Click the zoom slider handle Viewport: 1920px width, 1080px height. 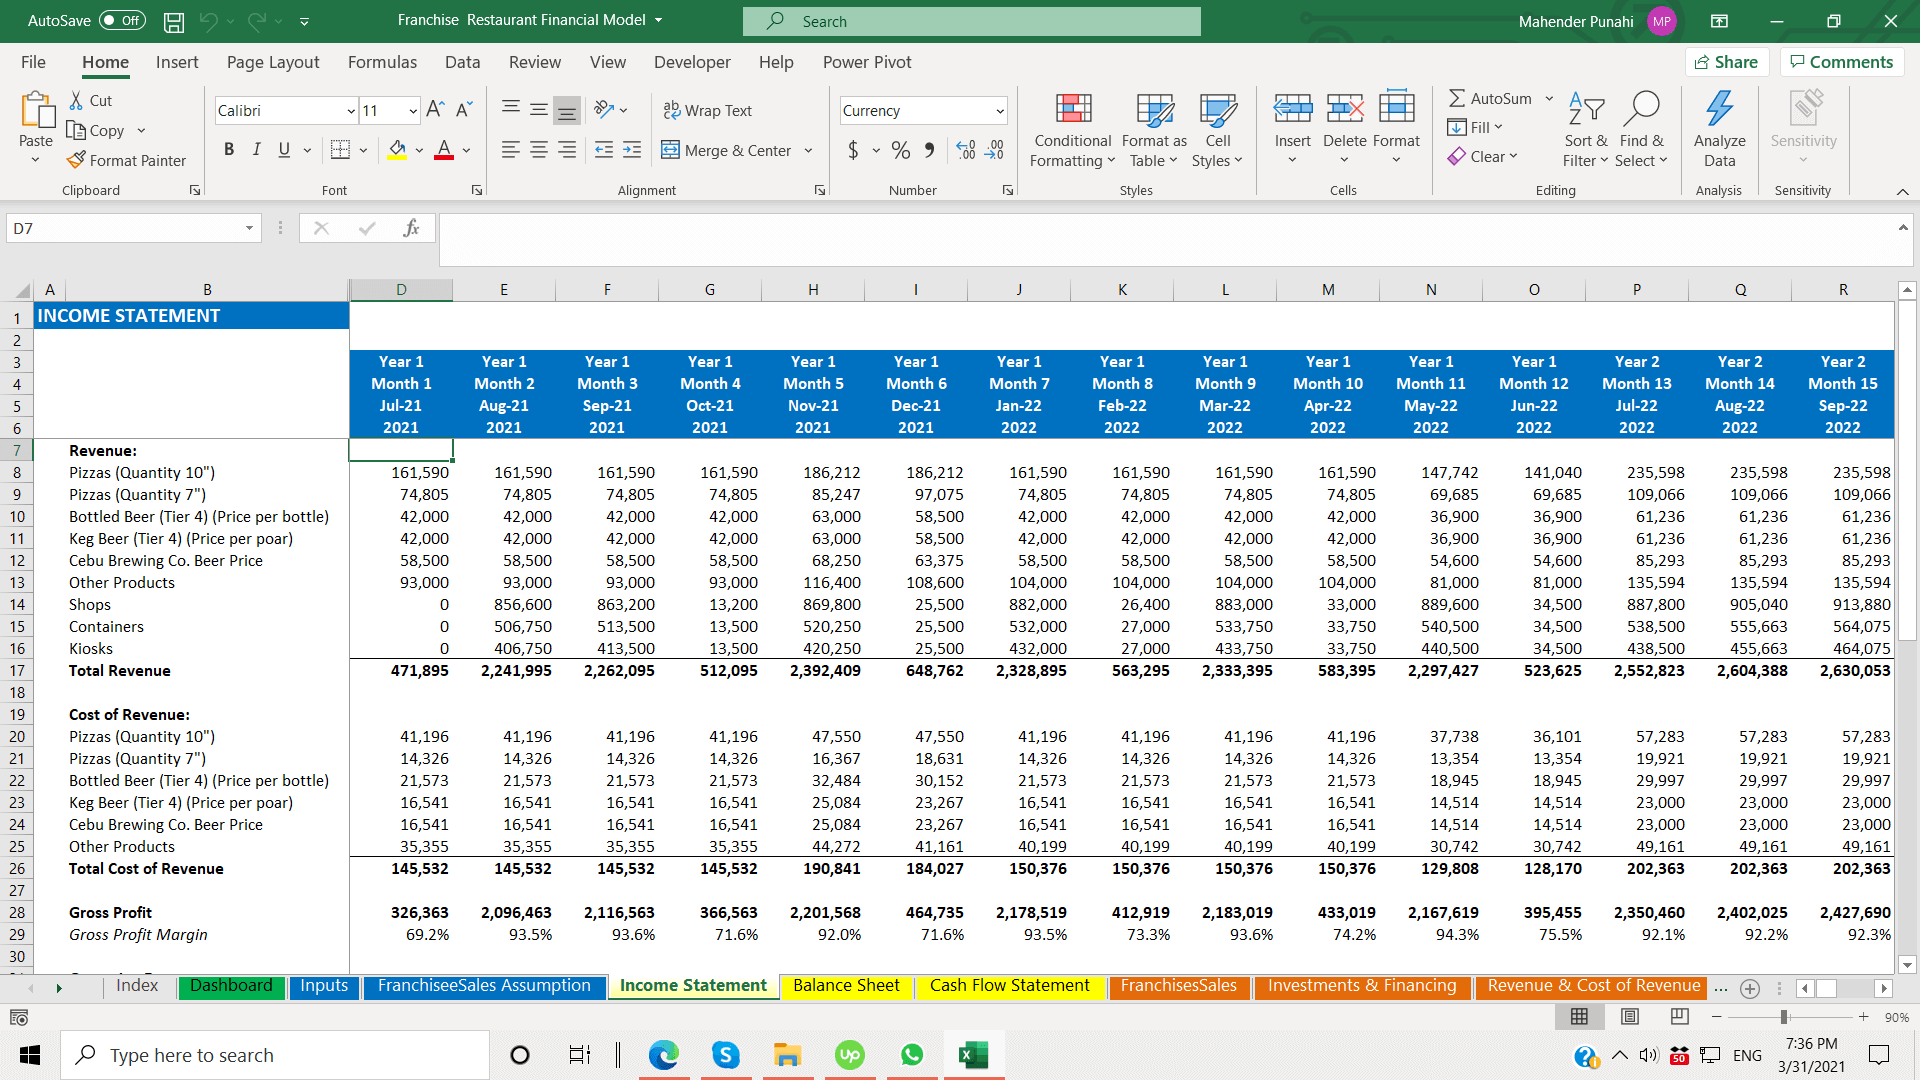(x=1784, y=1017)
